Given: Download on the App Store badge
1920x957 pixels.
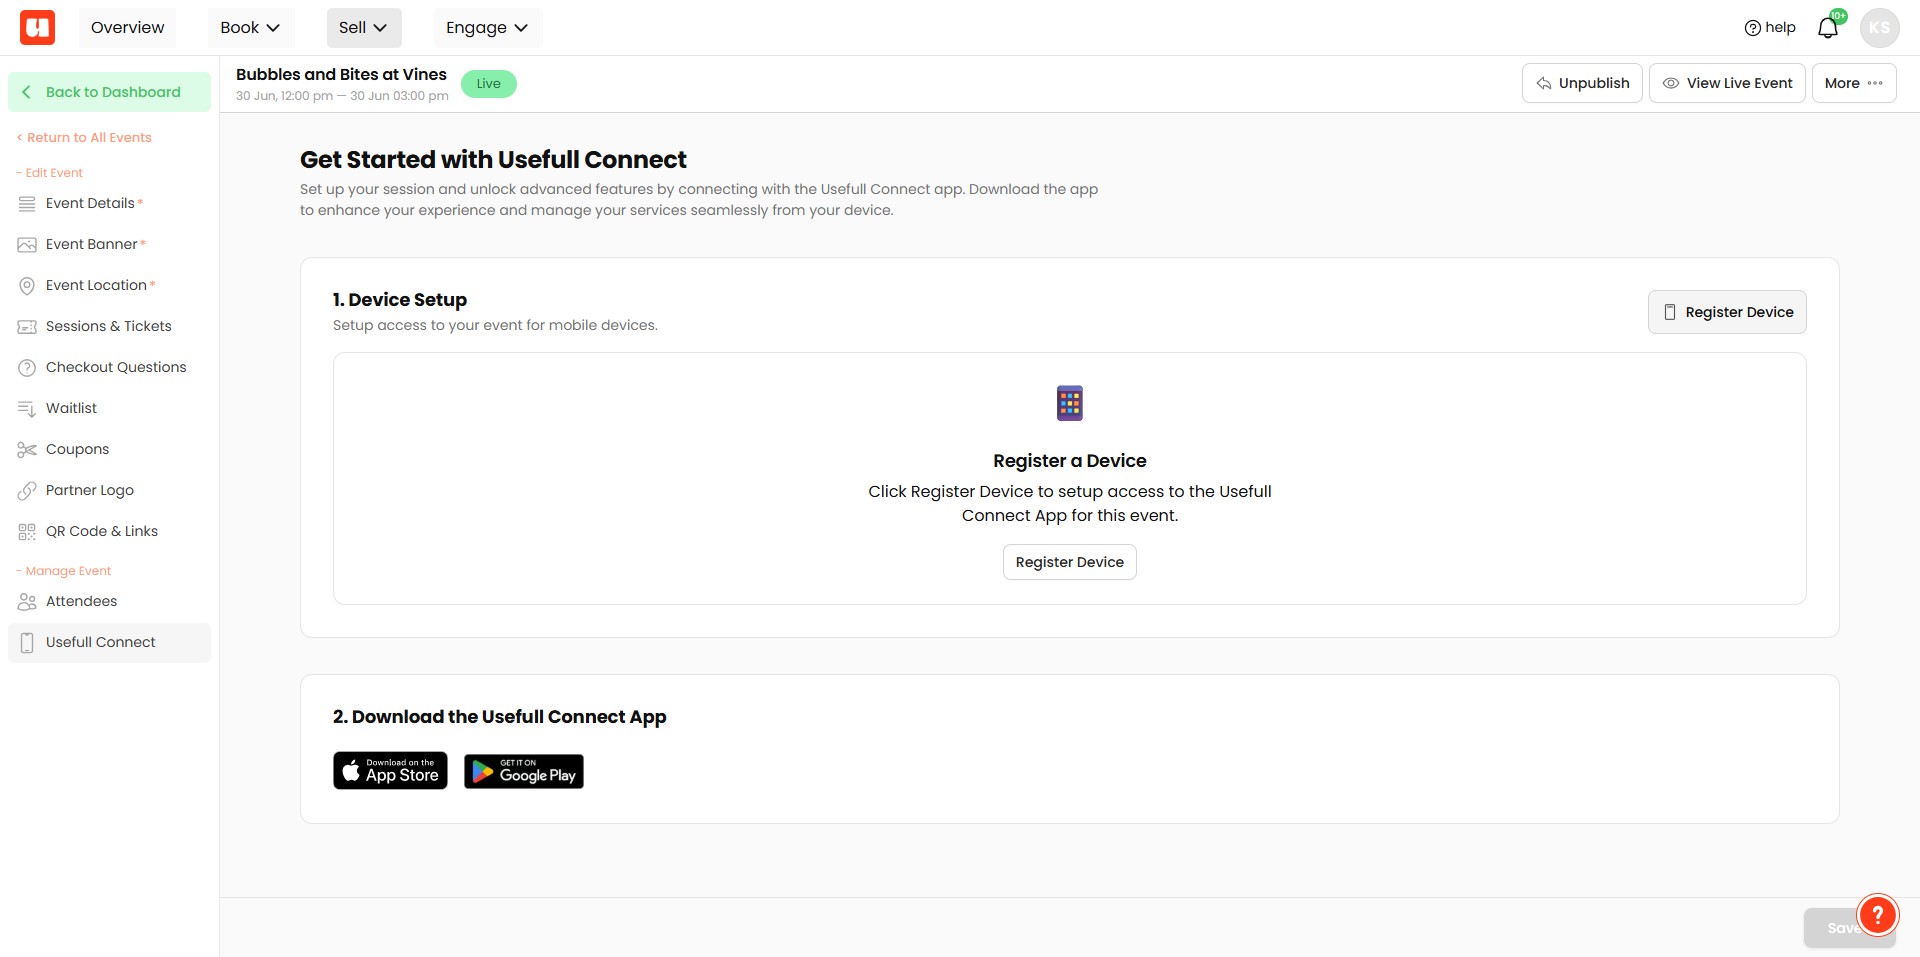Looking at the screenshot, I should [390, 771].
